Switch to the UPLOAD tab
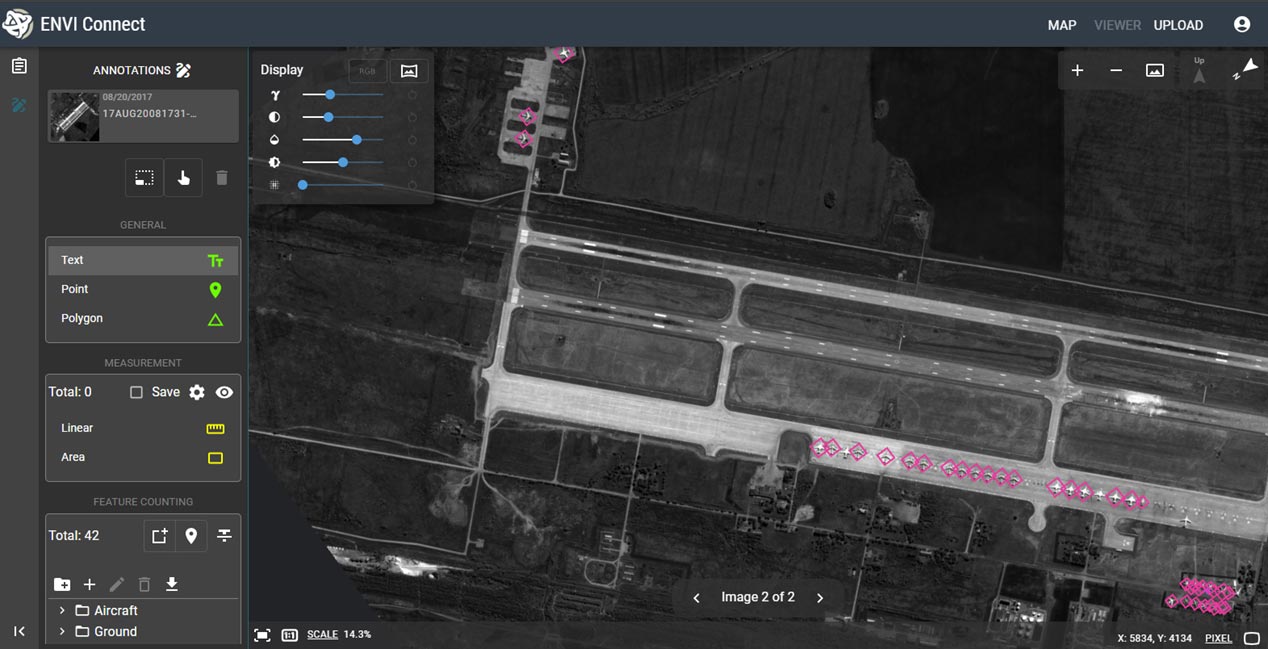 (x=1178, y=25)
